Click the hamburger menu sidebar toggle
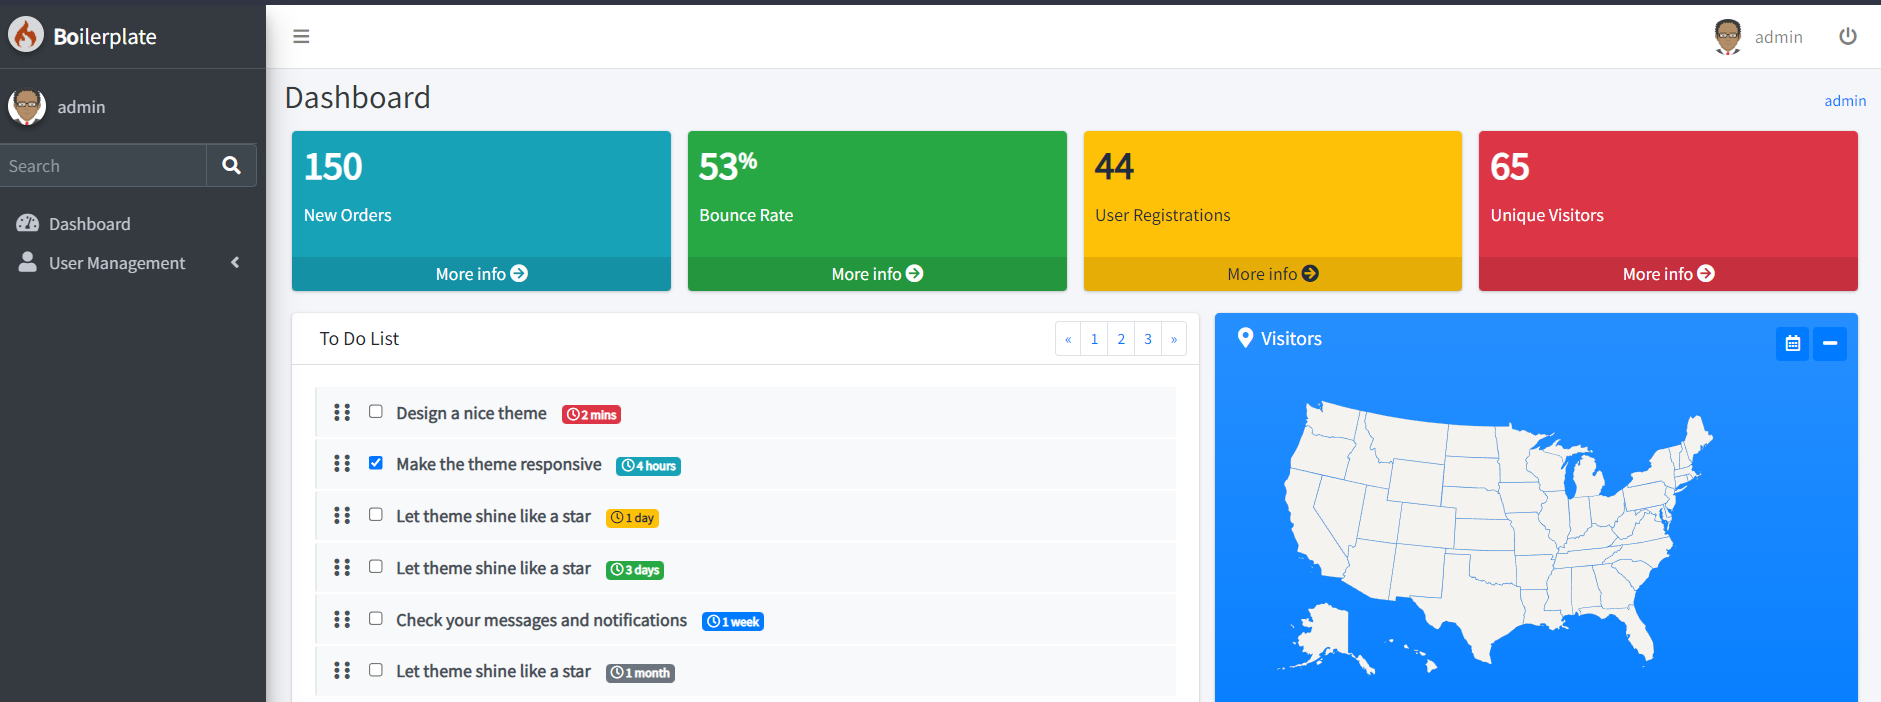Screen dimensions: 1881x702 (x=301, y=37)
